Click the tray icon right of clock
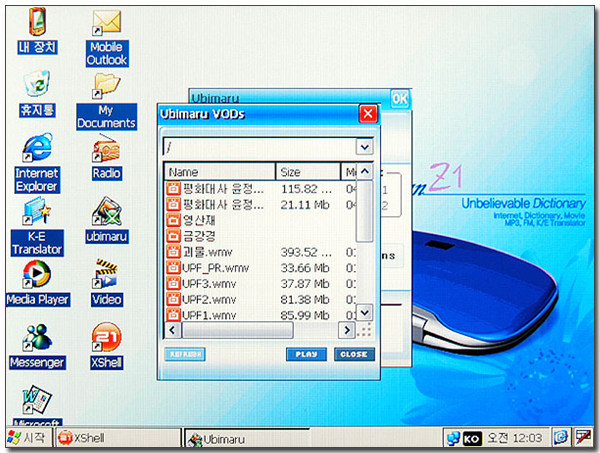 [x=561, y=437]
